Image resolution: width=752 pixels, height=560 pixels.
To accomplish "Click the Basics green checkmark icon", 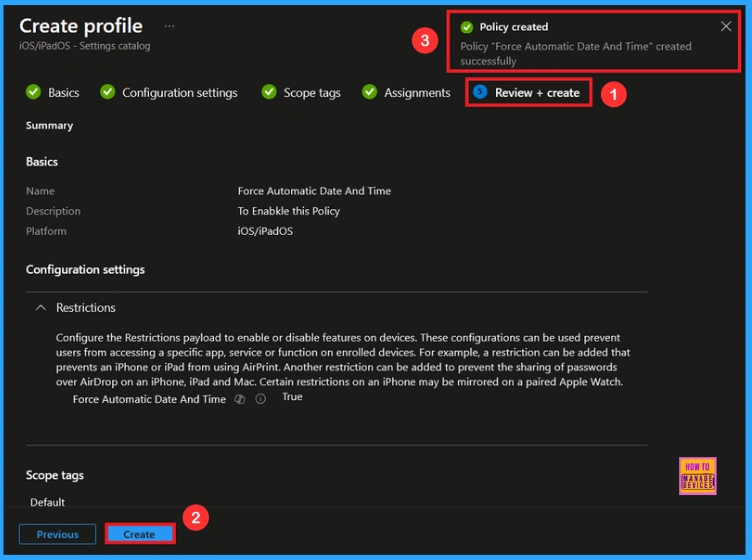I will click(x=34, y=92).
